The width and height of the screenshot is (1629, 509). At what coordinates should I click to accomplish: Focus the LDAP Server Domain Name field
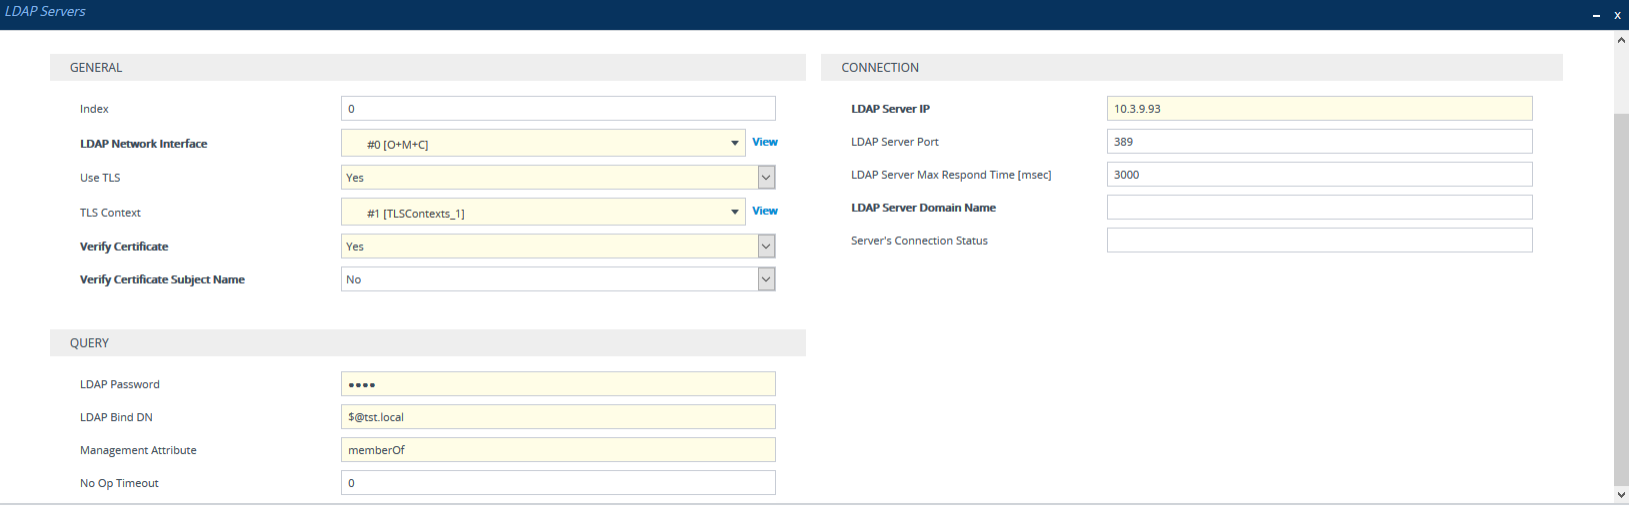[x=1318, y=208]
